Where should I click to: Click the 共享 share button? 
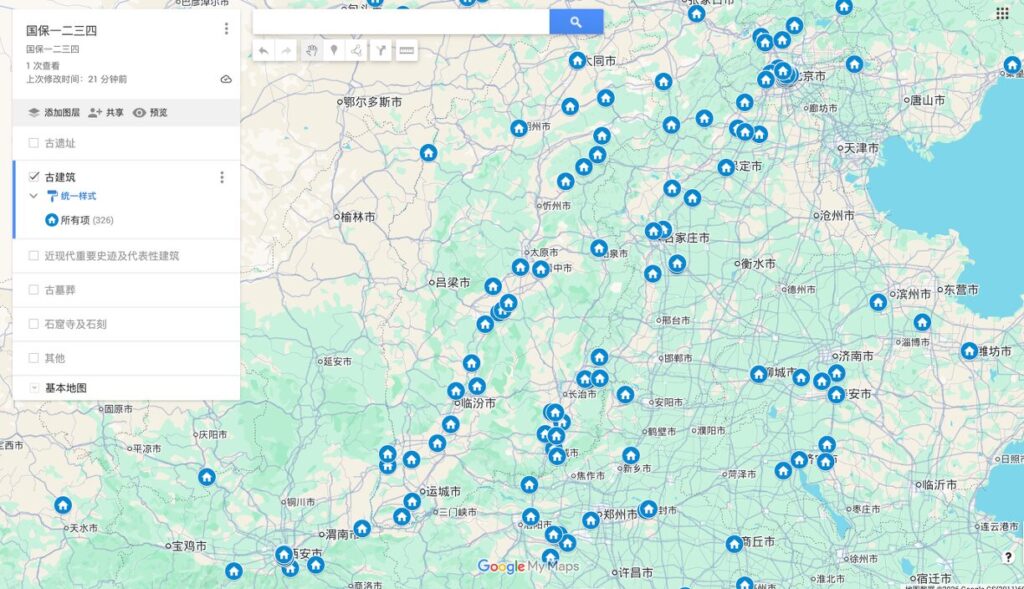pyautogui.click(x=106, y=113)
